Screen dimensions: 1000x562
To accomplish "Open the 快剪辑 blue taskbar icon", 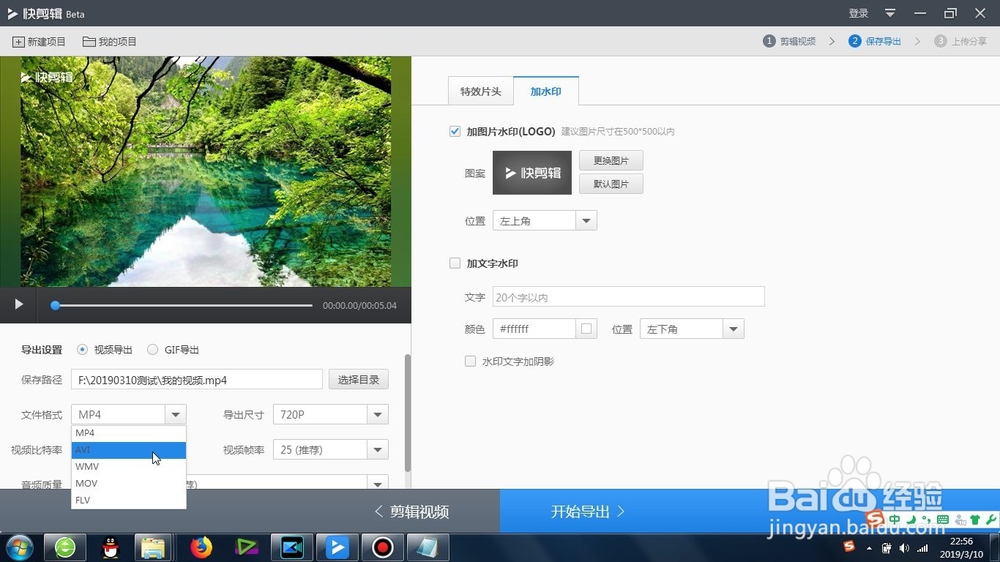I will 337,547.
